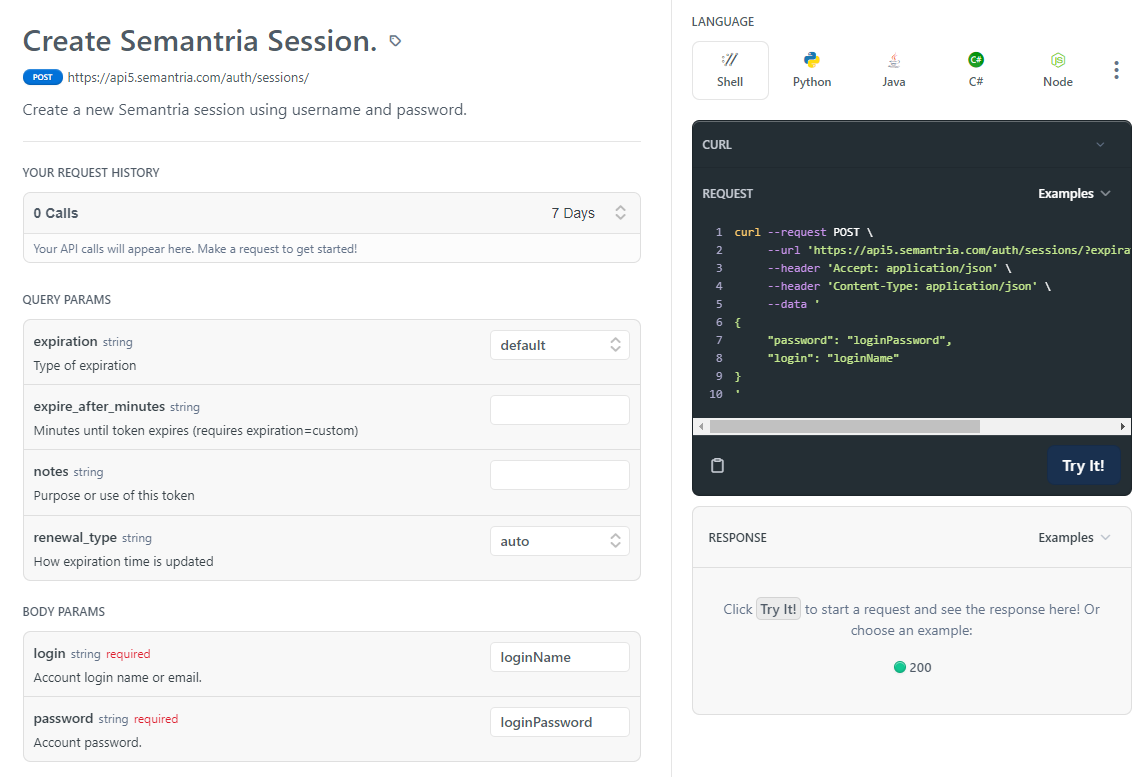Click the Try It! button

point(1083,465)
